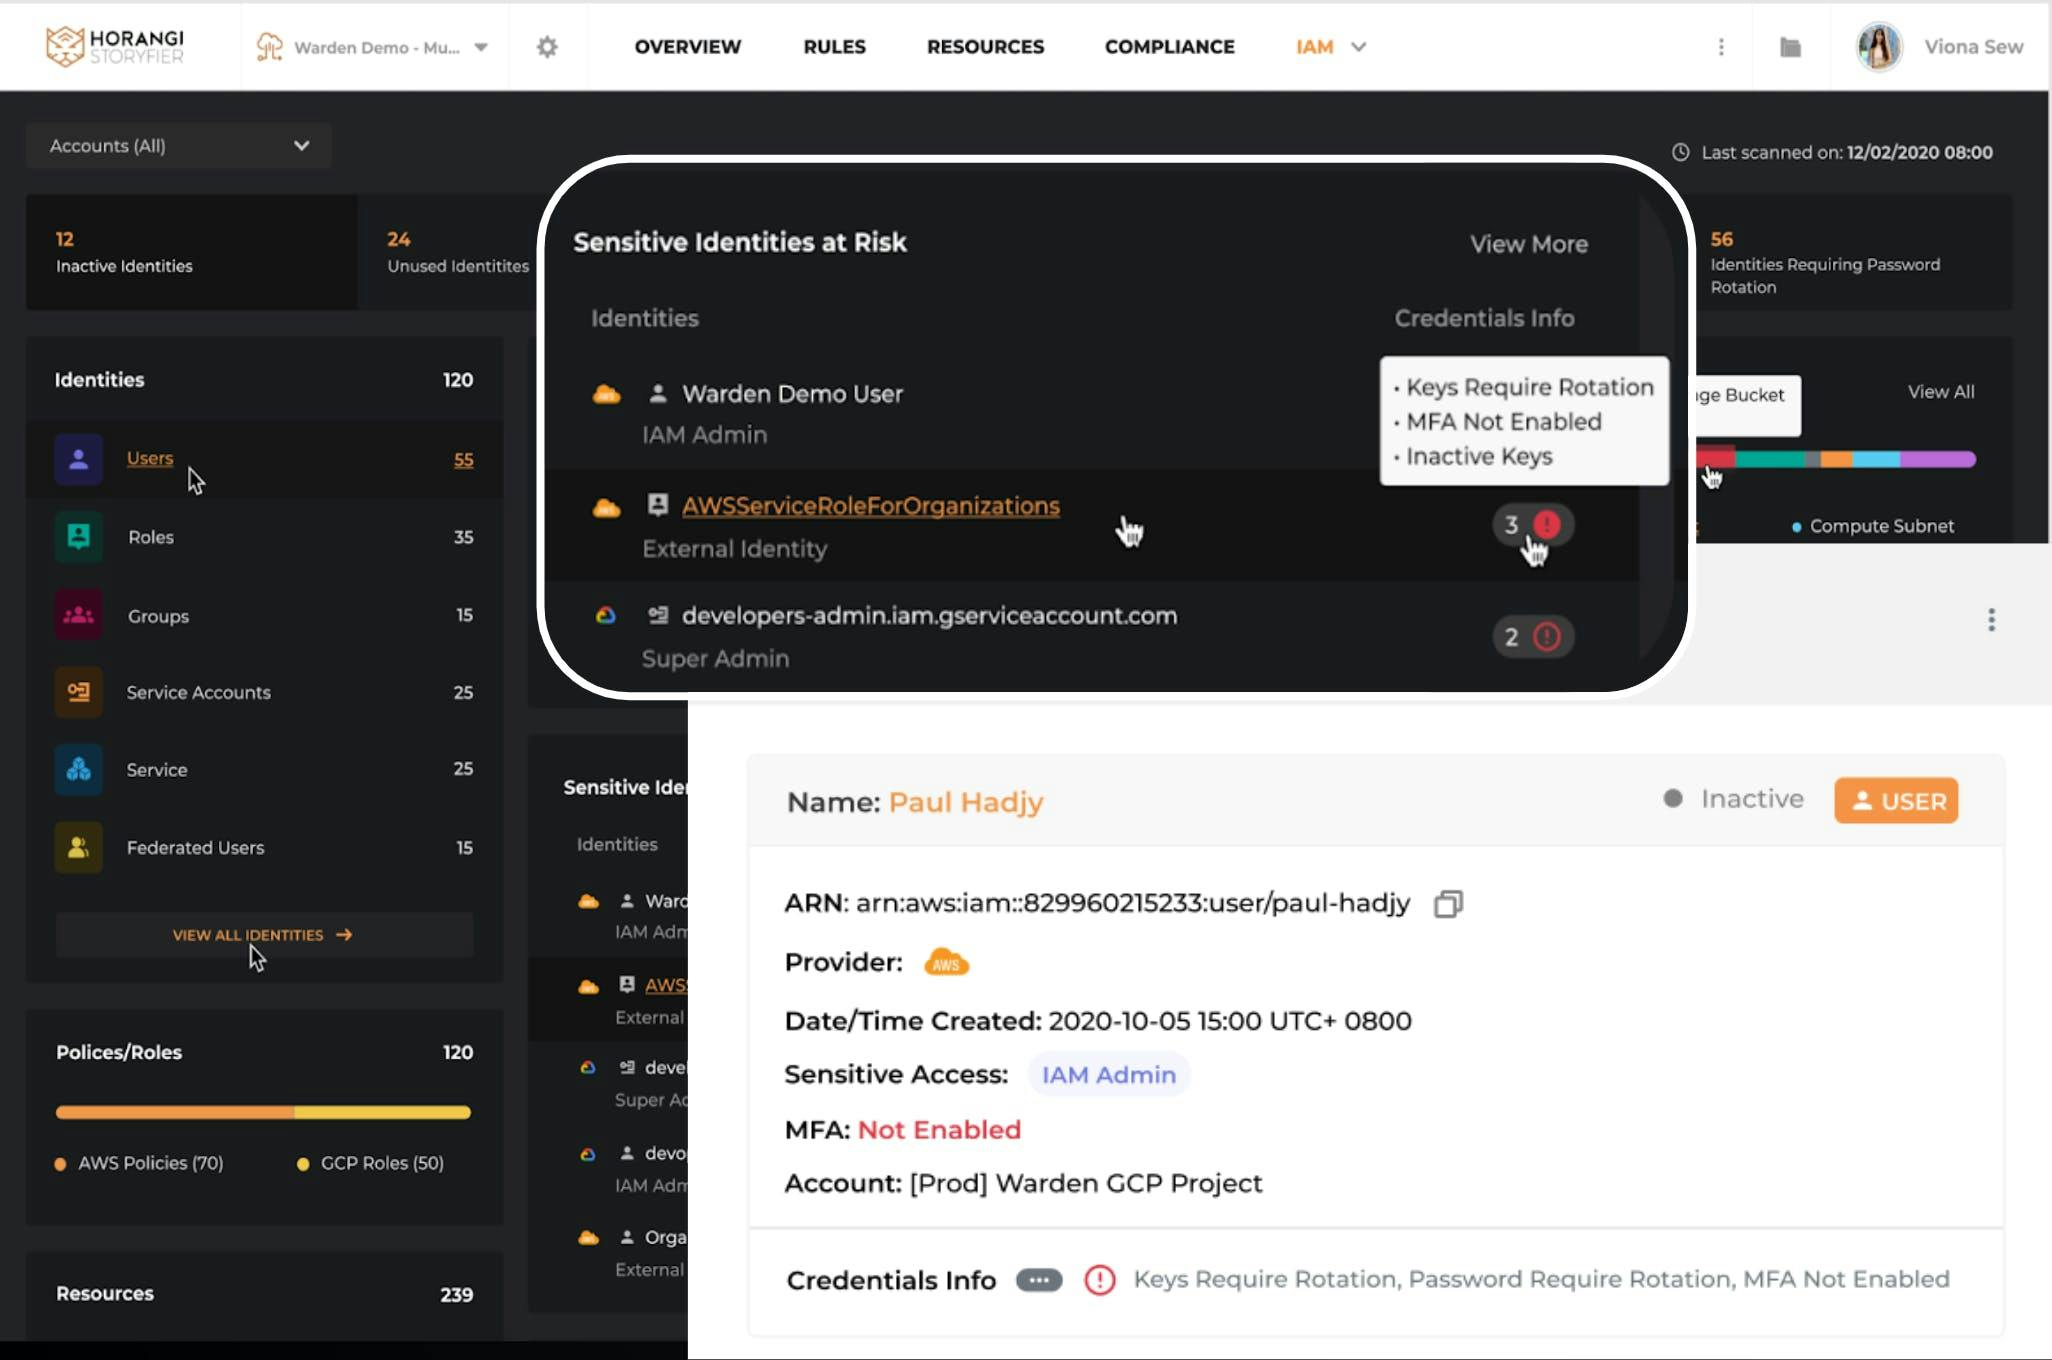This screenshot has width=2052, height=1360.
Task: Click the Users count 55
Action: pos(463,460)
